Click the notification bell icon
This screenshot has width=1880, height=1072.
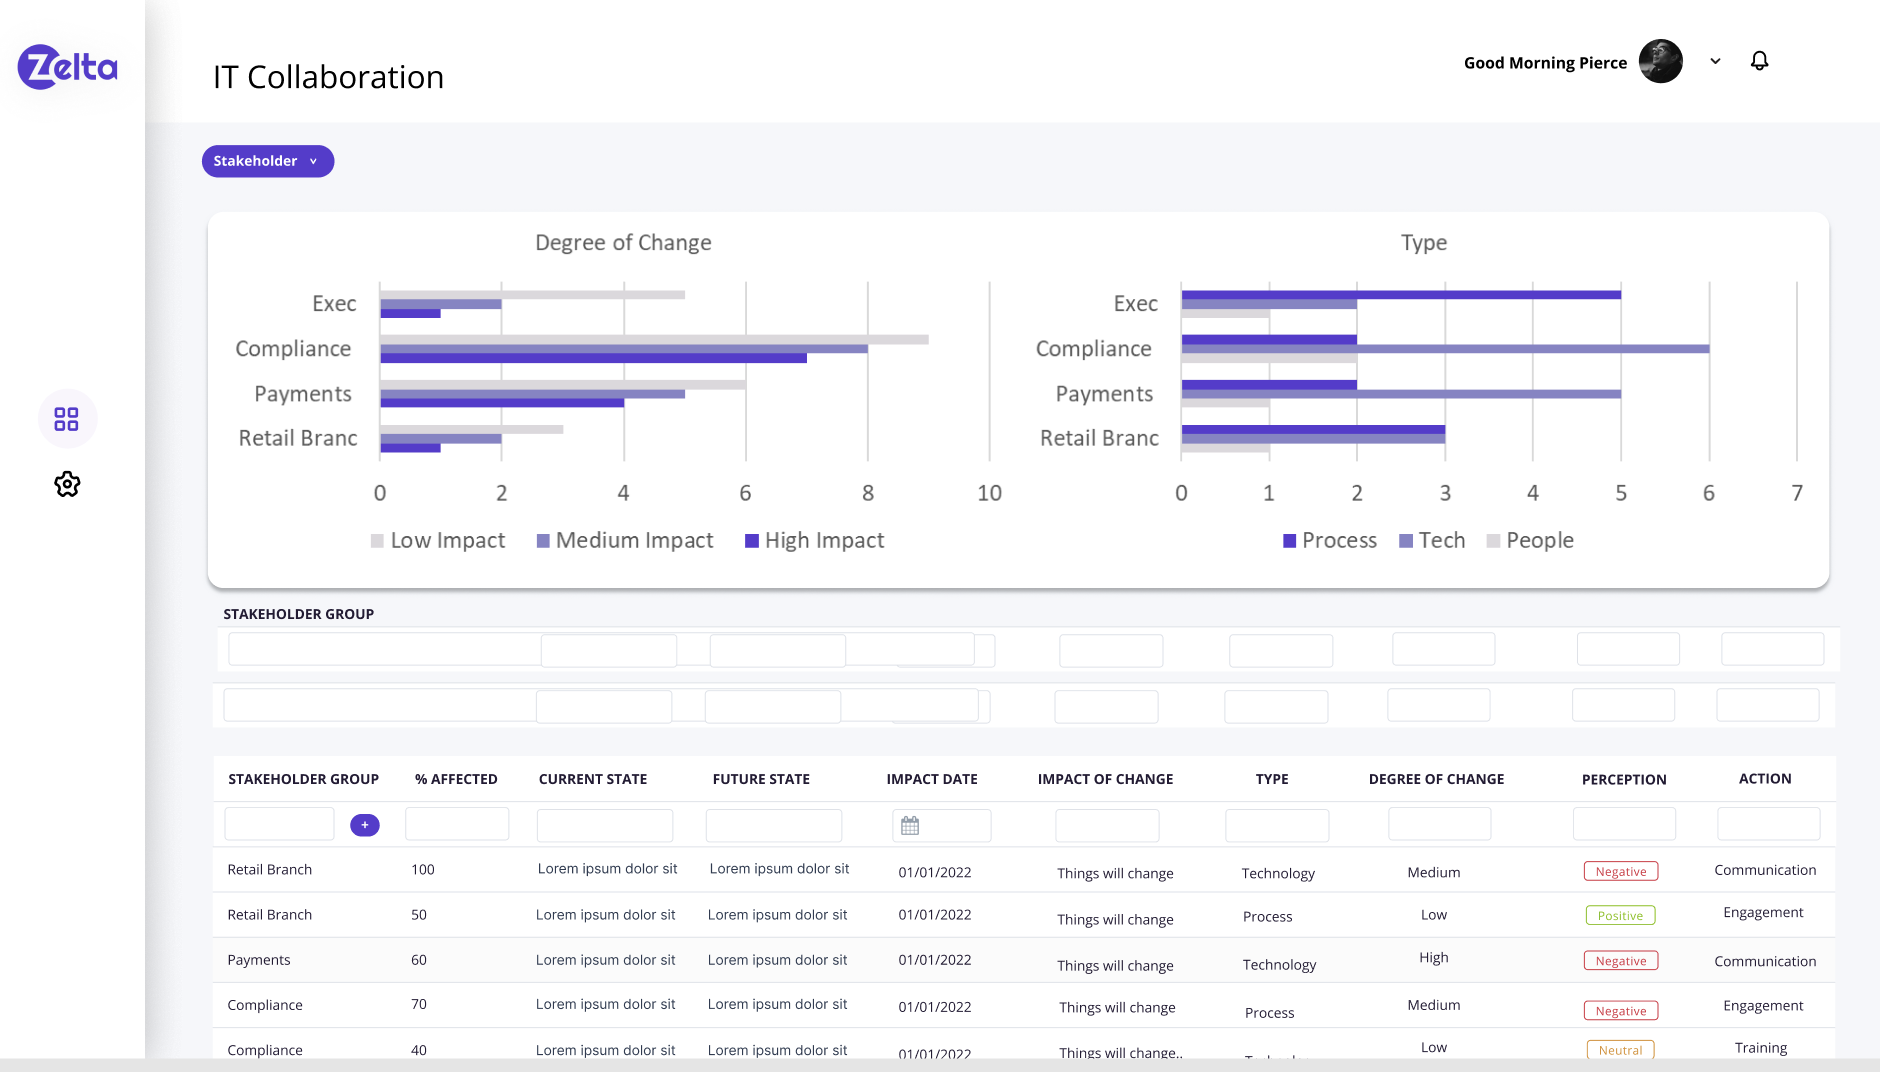1759,62
